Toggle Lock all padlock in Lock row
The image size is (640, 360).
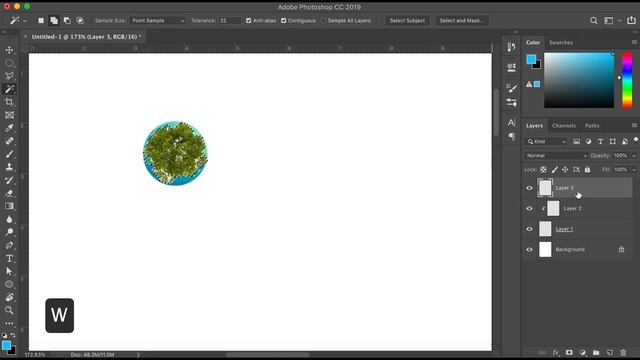[587, 169]
